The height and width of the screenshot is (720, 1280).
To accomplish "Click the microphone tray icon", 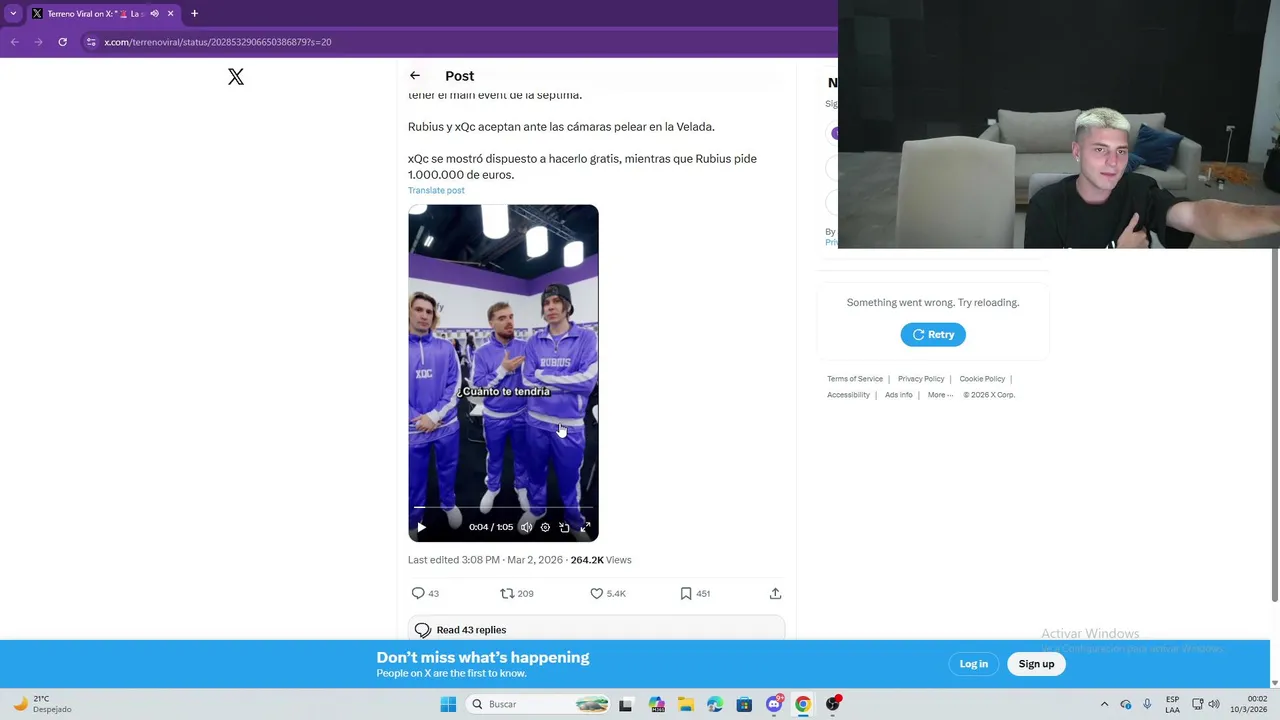I will click(x=1147, y=704).
